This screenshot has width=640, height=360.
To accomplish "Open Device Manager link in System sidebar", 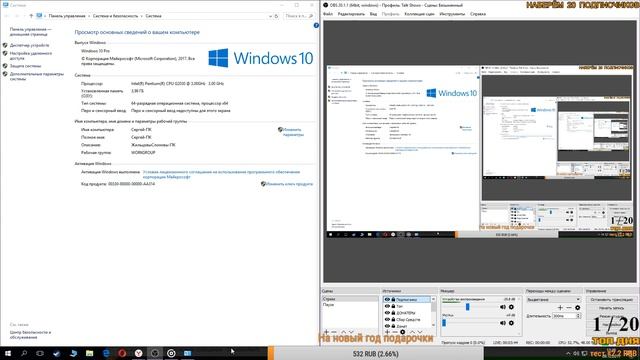I will 29,45.
